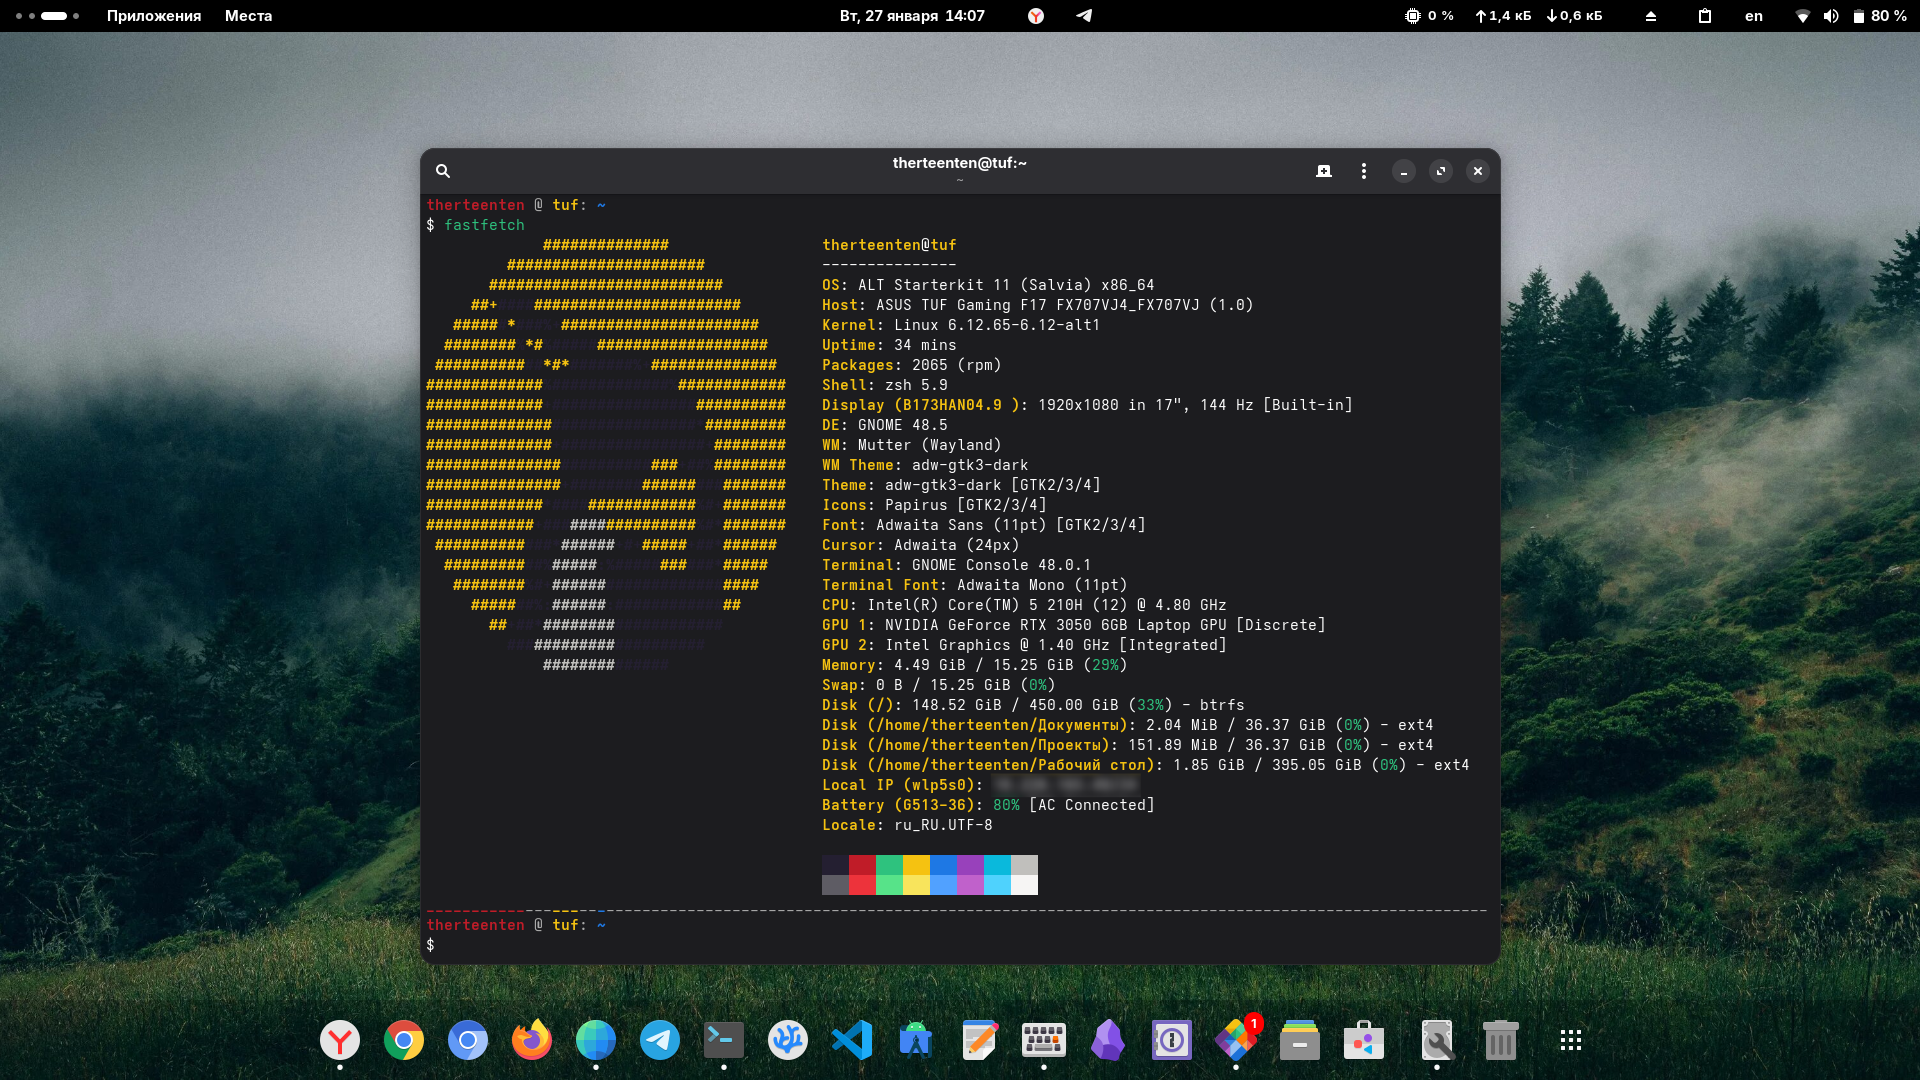Open the Приложения menu
Viewport: 1920px width, 1080px height.
pos(154,16)
